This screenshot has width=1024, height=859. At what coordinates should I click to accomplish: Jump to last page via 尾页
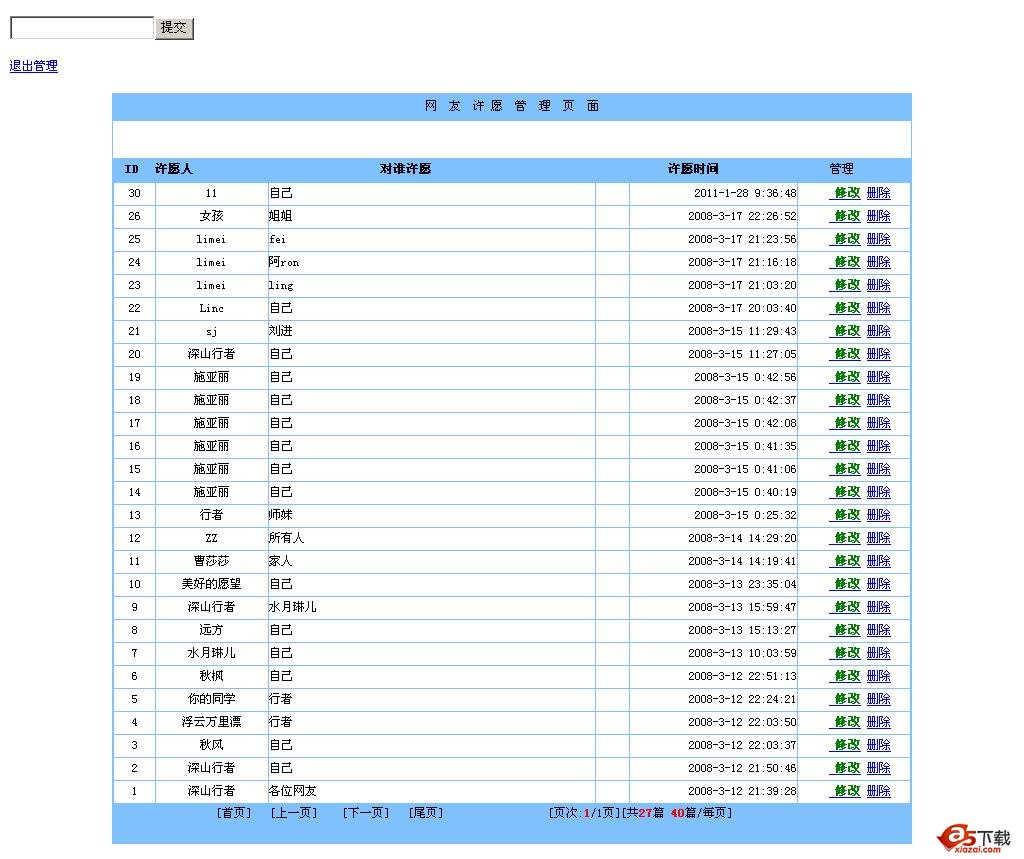(x=426, y=813)
